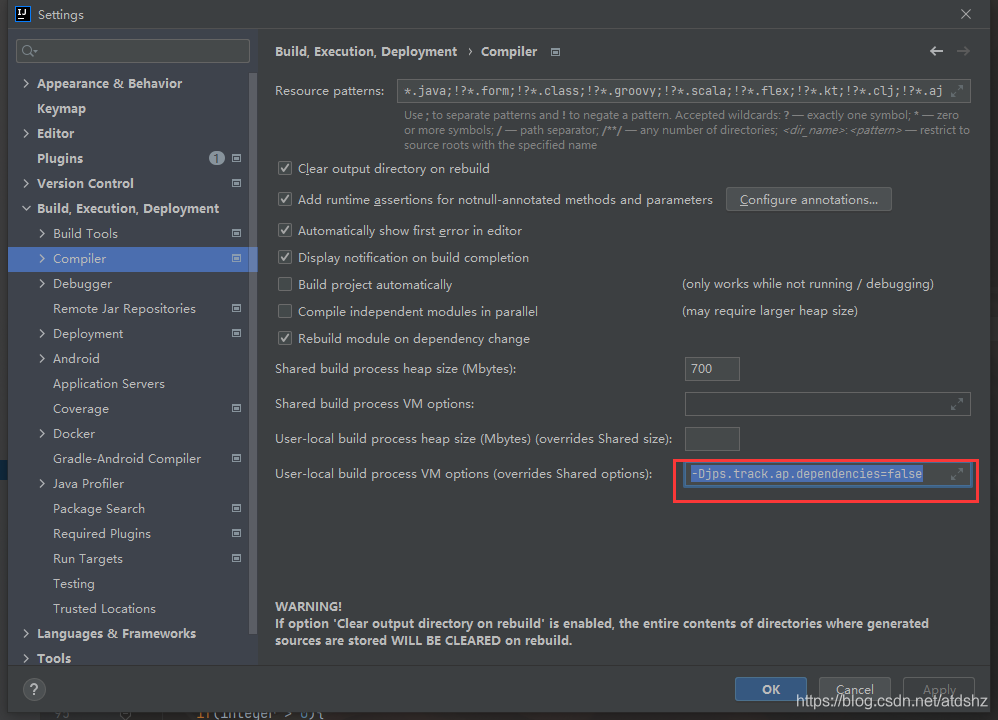Click project icon beside Package Search
The width and height of the screenshot is (998, 720).
click(x=236, y=509)
